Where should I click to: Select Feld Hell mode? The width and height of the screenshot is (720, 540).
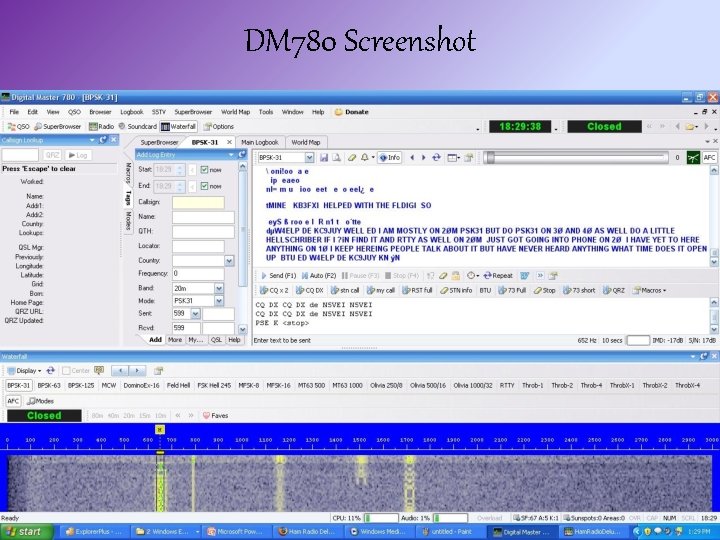(x=178, y=385)
